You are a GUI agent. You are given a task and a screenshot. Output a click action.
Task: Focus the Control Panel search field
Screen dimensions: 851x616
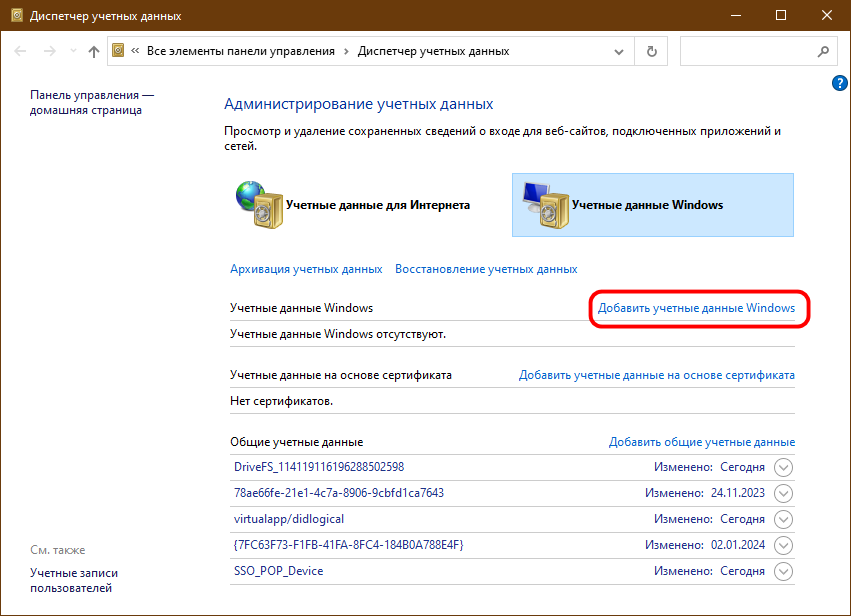pyautogui.click(x=759, y=52)
